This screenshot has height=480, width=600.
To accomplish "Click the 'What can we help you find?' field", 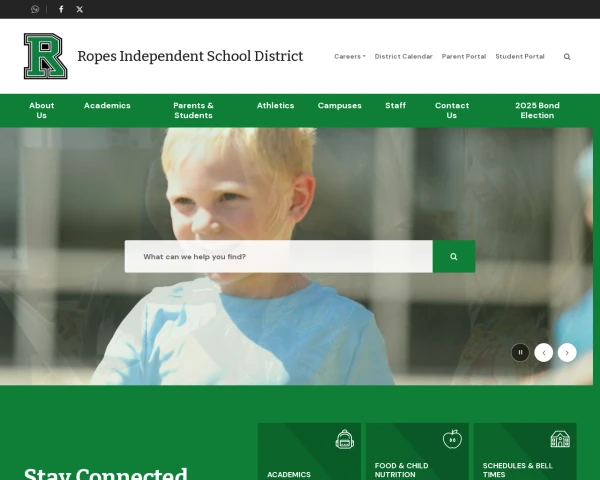I will point(279,256).
